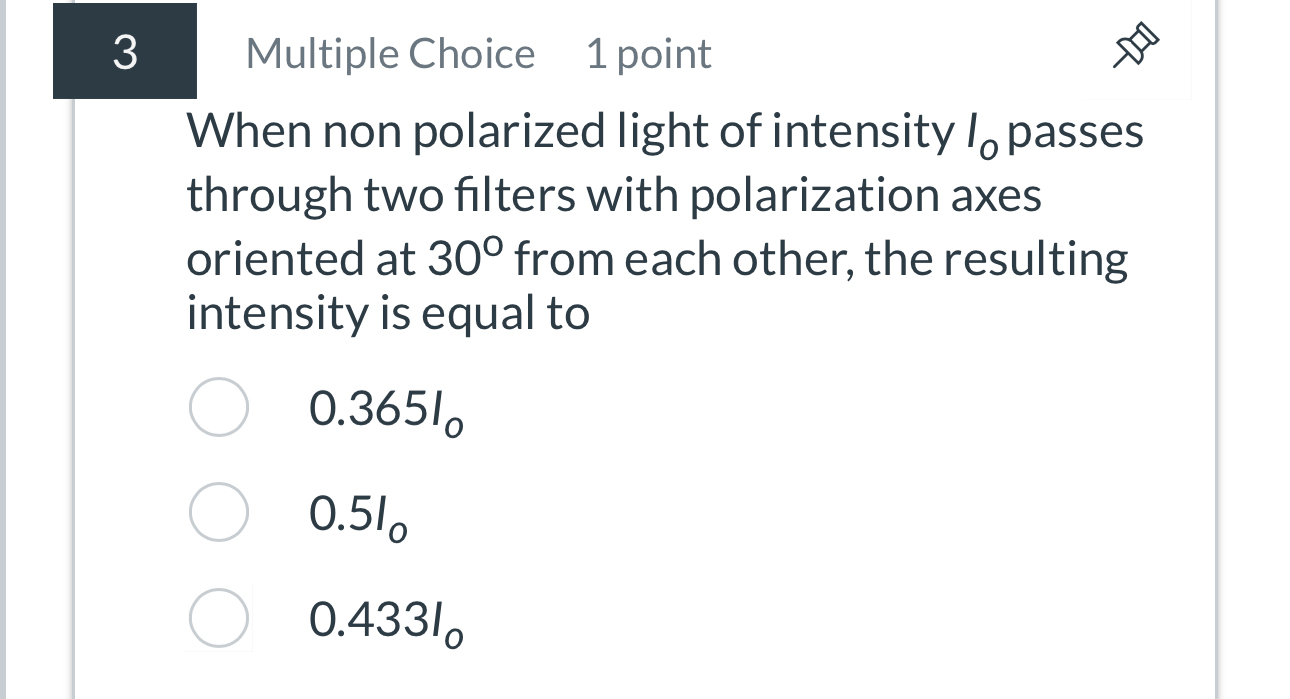Screen dimensions: 1290x699
Task: Click the answer text 0.5I0
Action: click(355, 513)
